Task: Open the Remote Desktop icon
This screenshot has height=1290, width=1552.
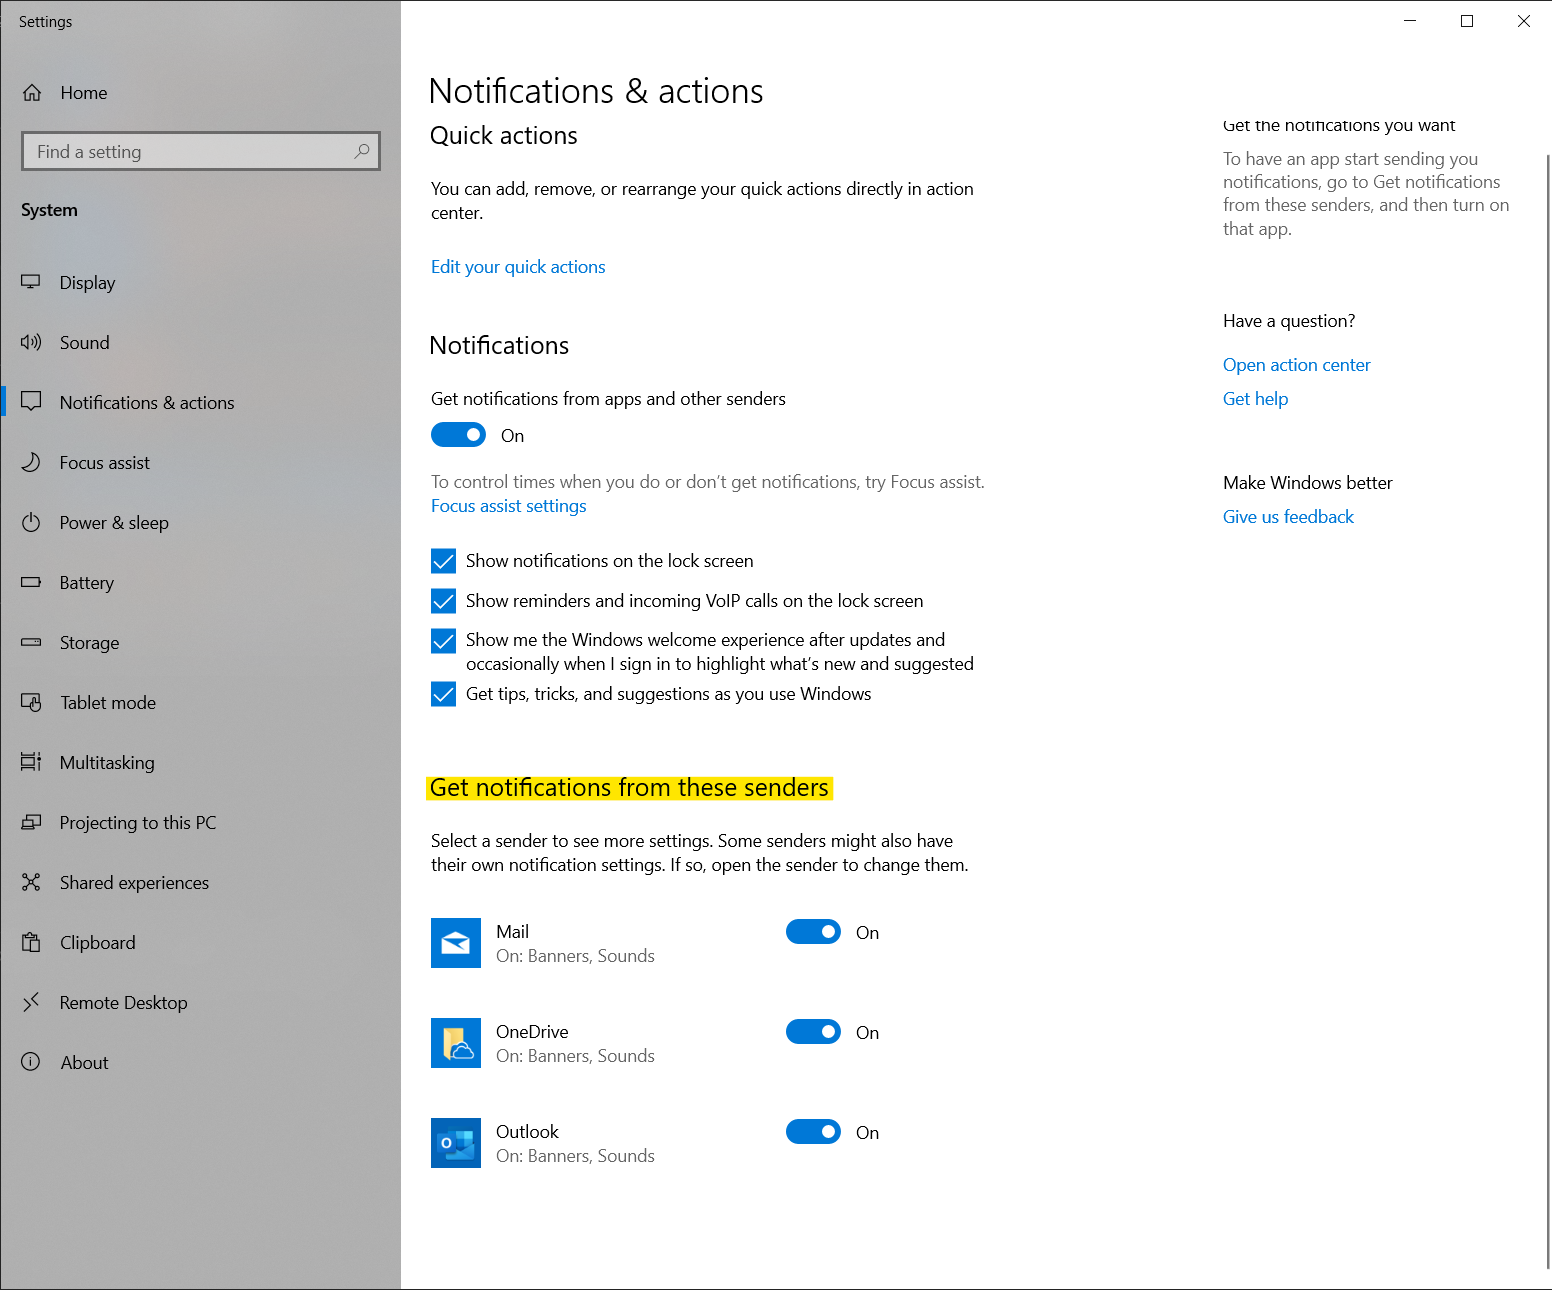Action: 31,1002
